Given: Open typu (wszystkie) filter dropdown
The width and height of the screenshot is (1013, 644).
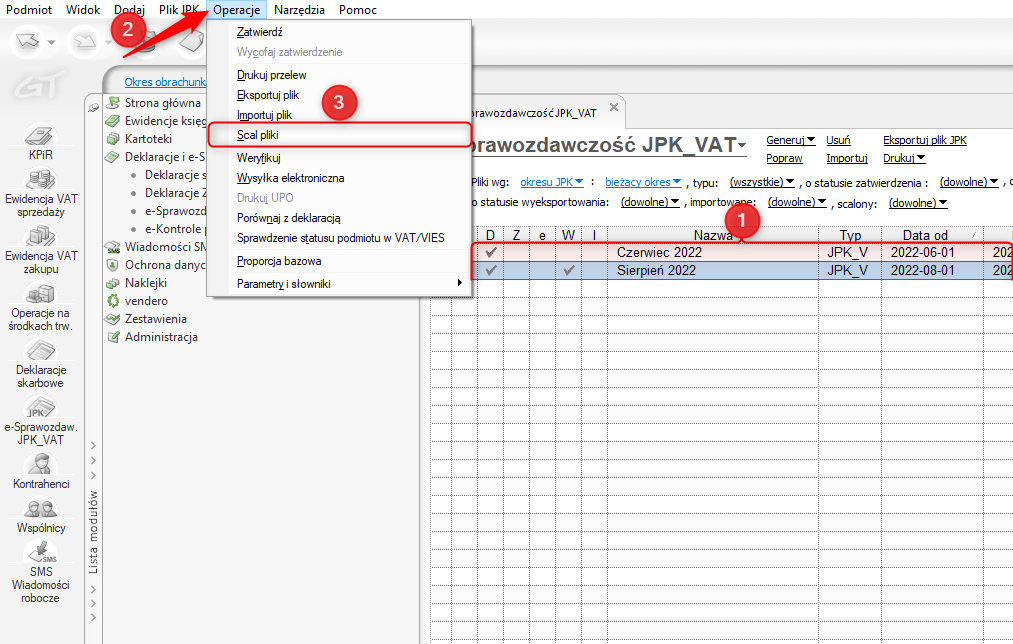Looking at the screenshot, I should click(762, 182).
